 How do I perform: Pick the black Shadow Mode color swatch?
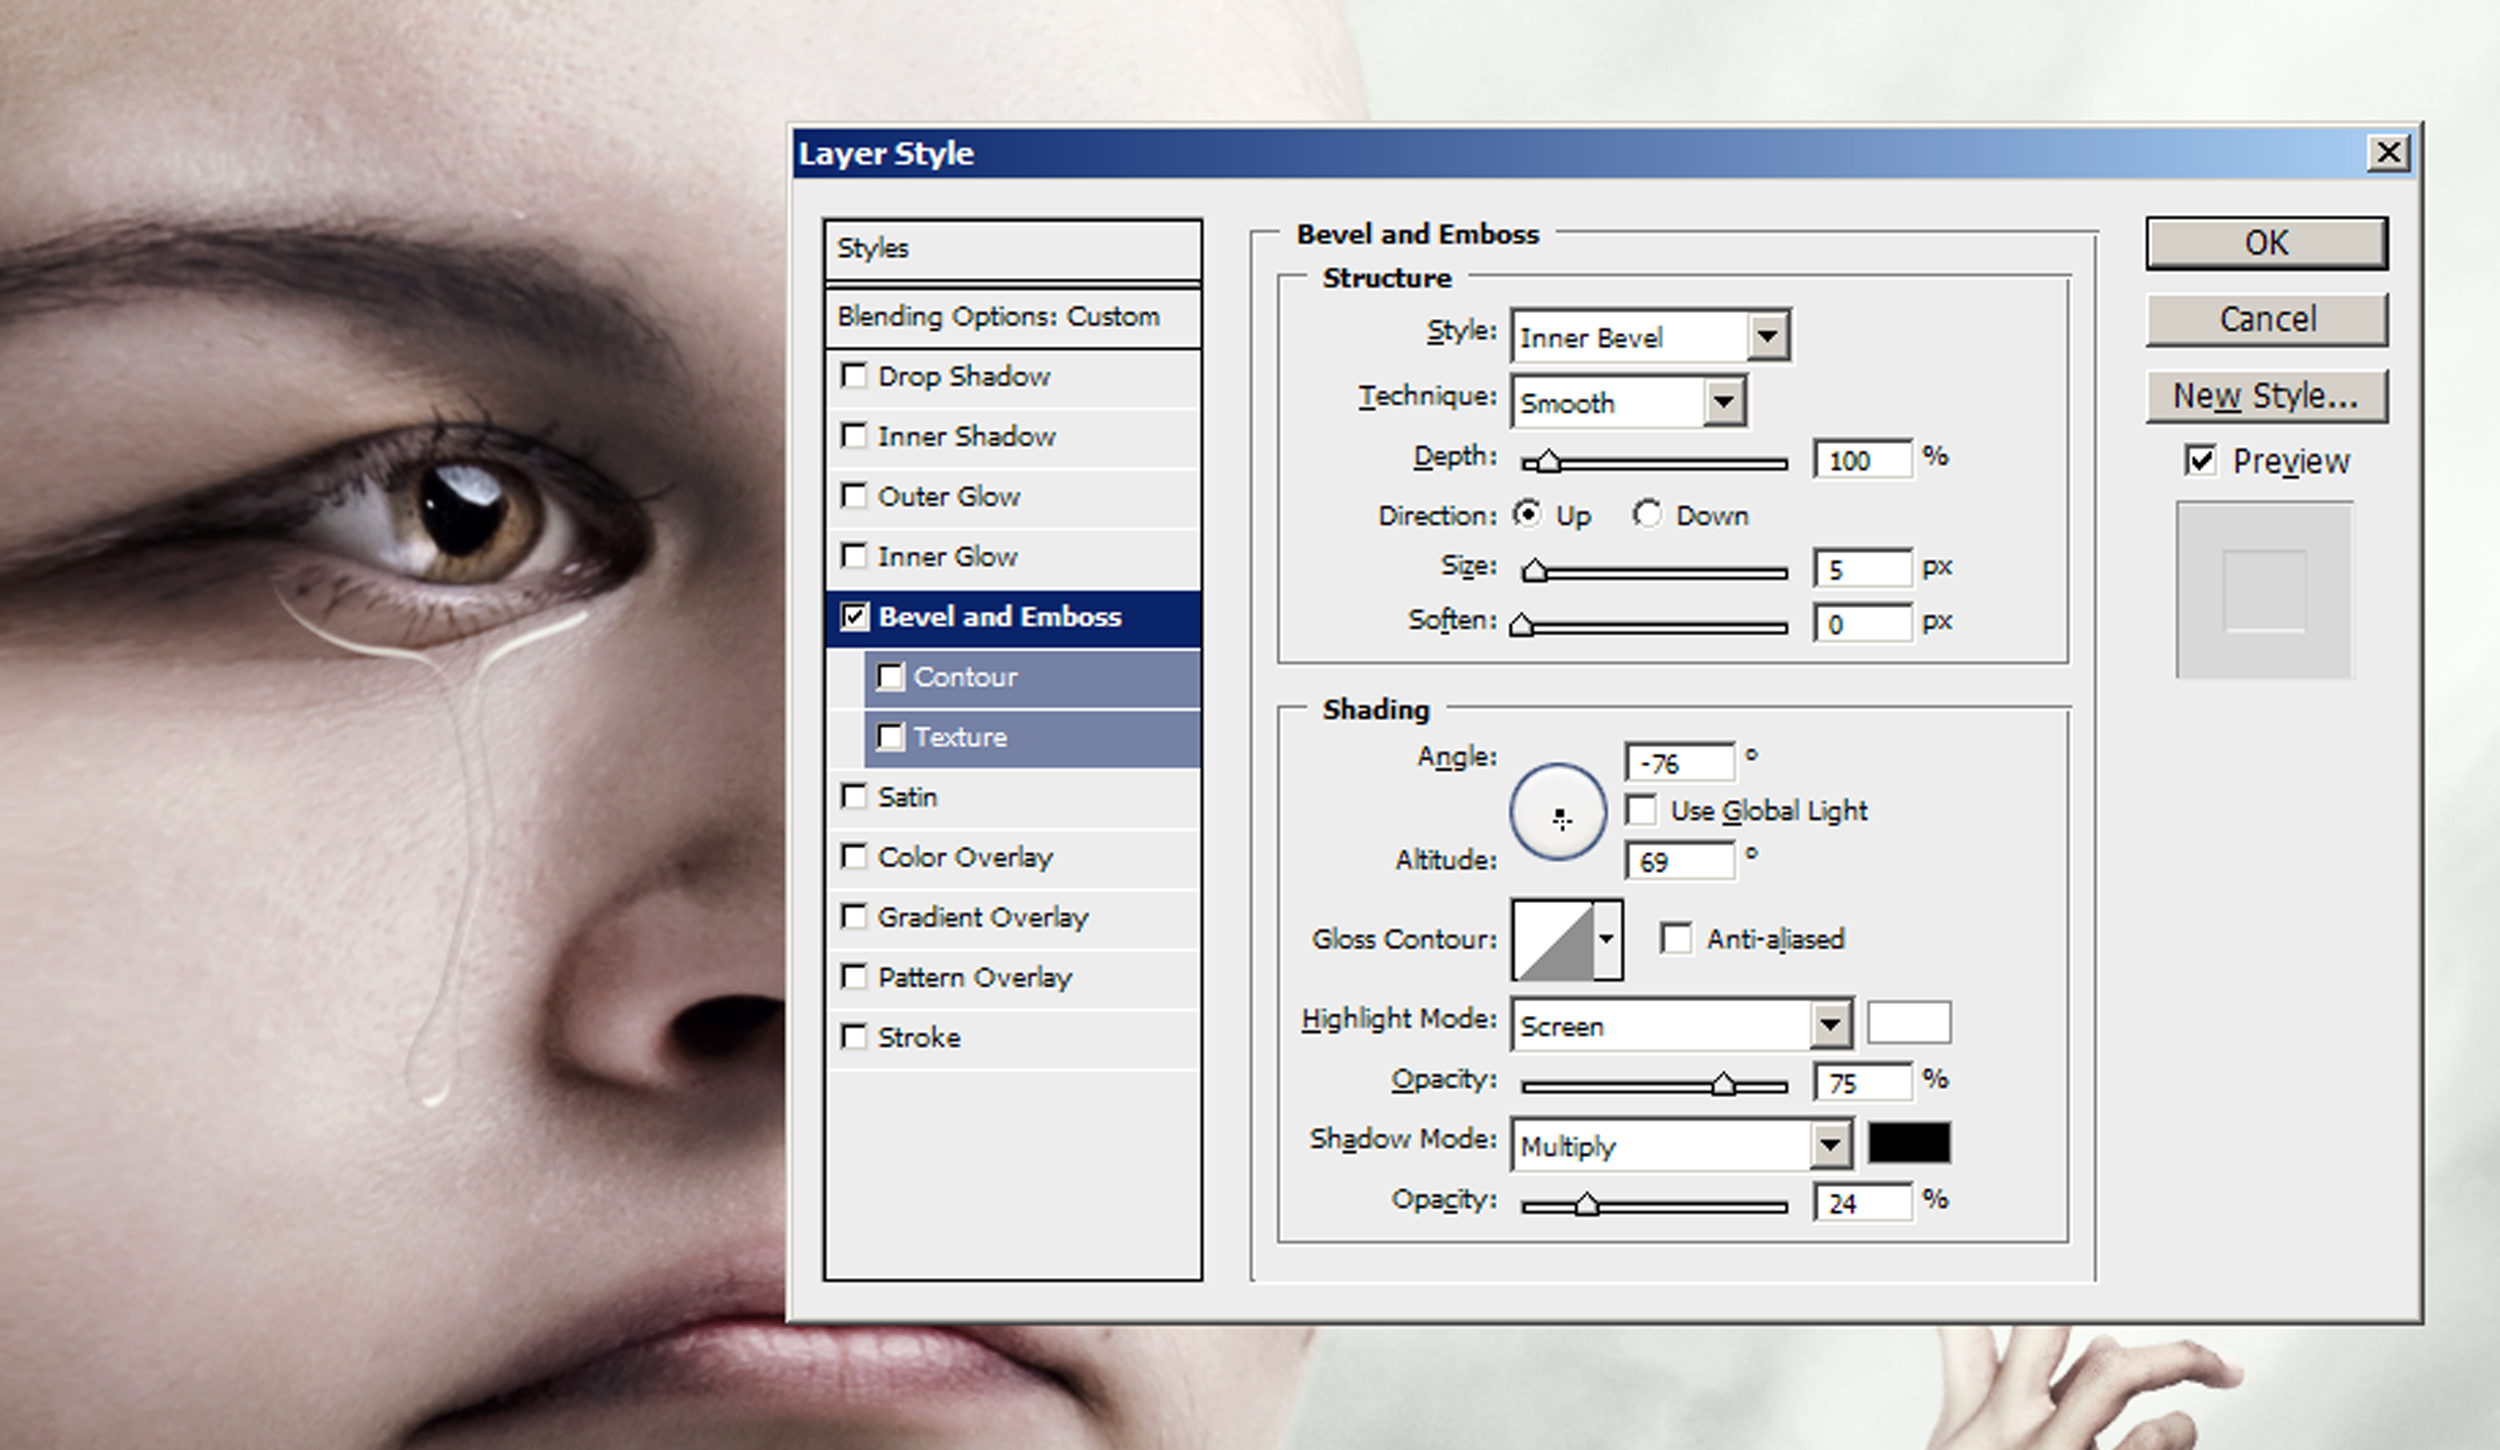(x=1909, y=1143)
